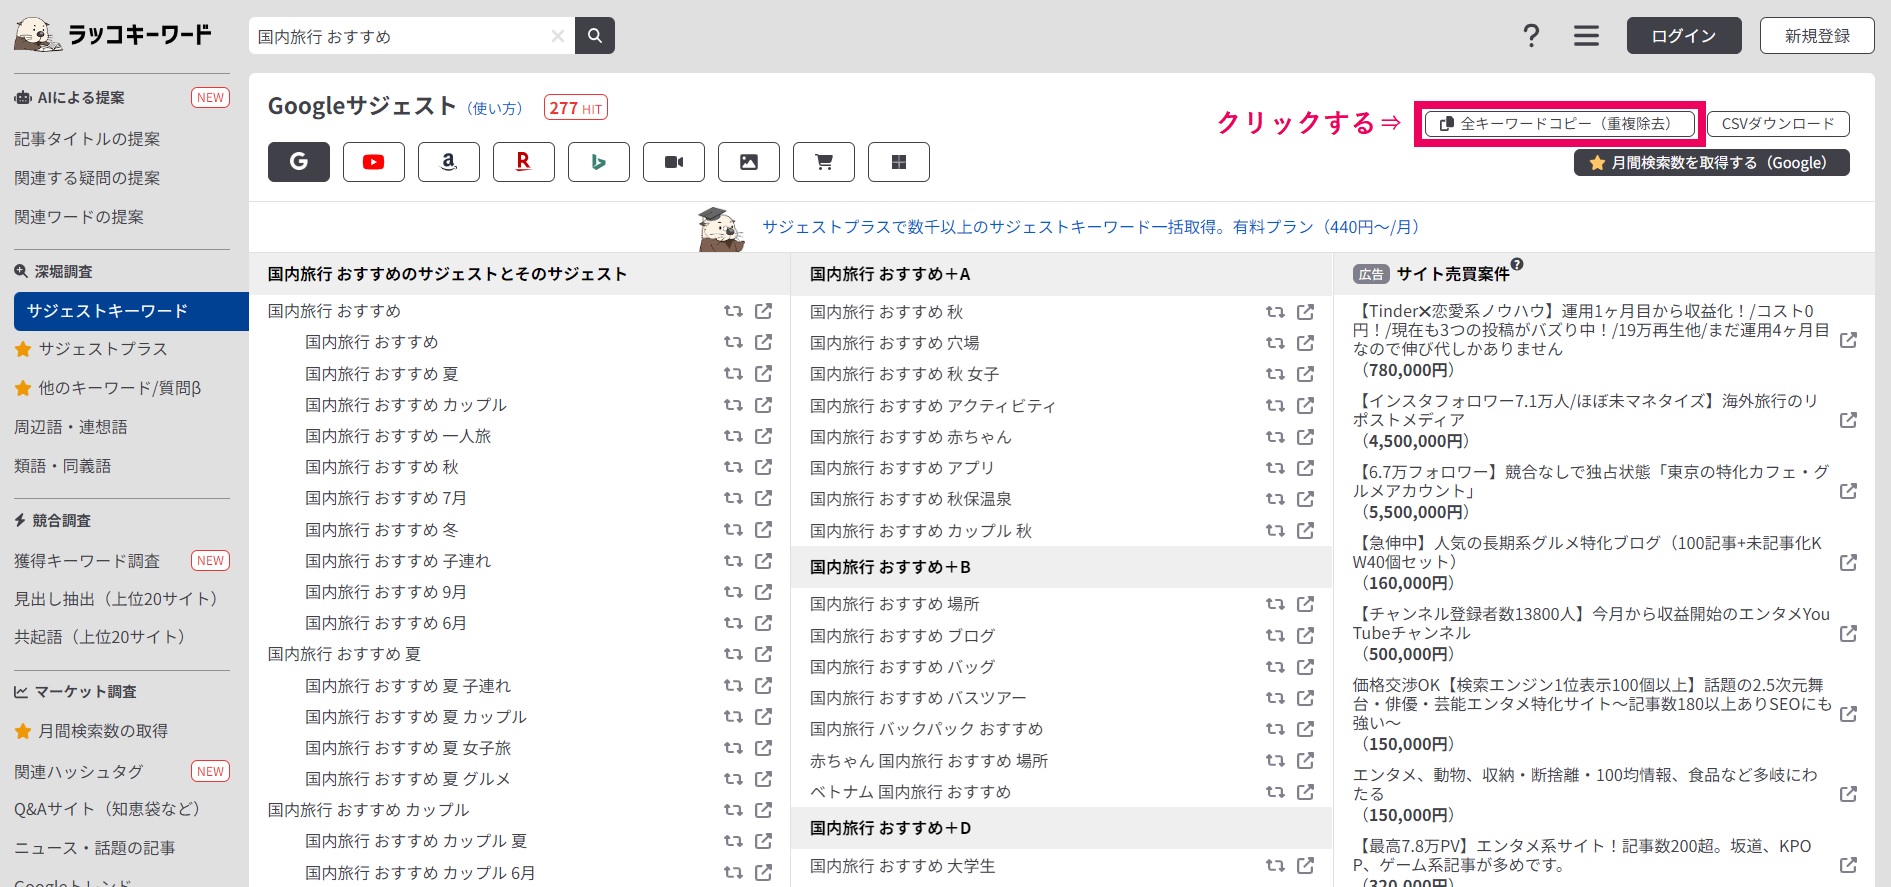1891x887 pixels.
Task: Click 月間検索数を取得する(Google) button
Action: tap(1712, 163)
